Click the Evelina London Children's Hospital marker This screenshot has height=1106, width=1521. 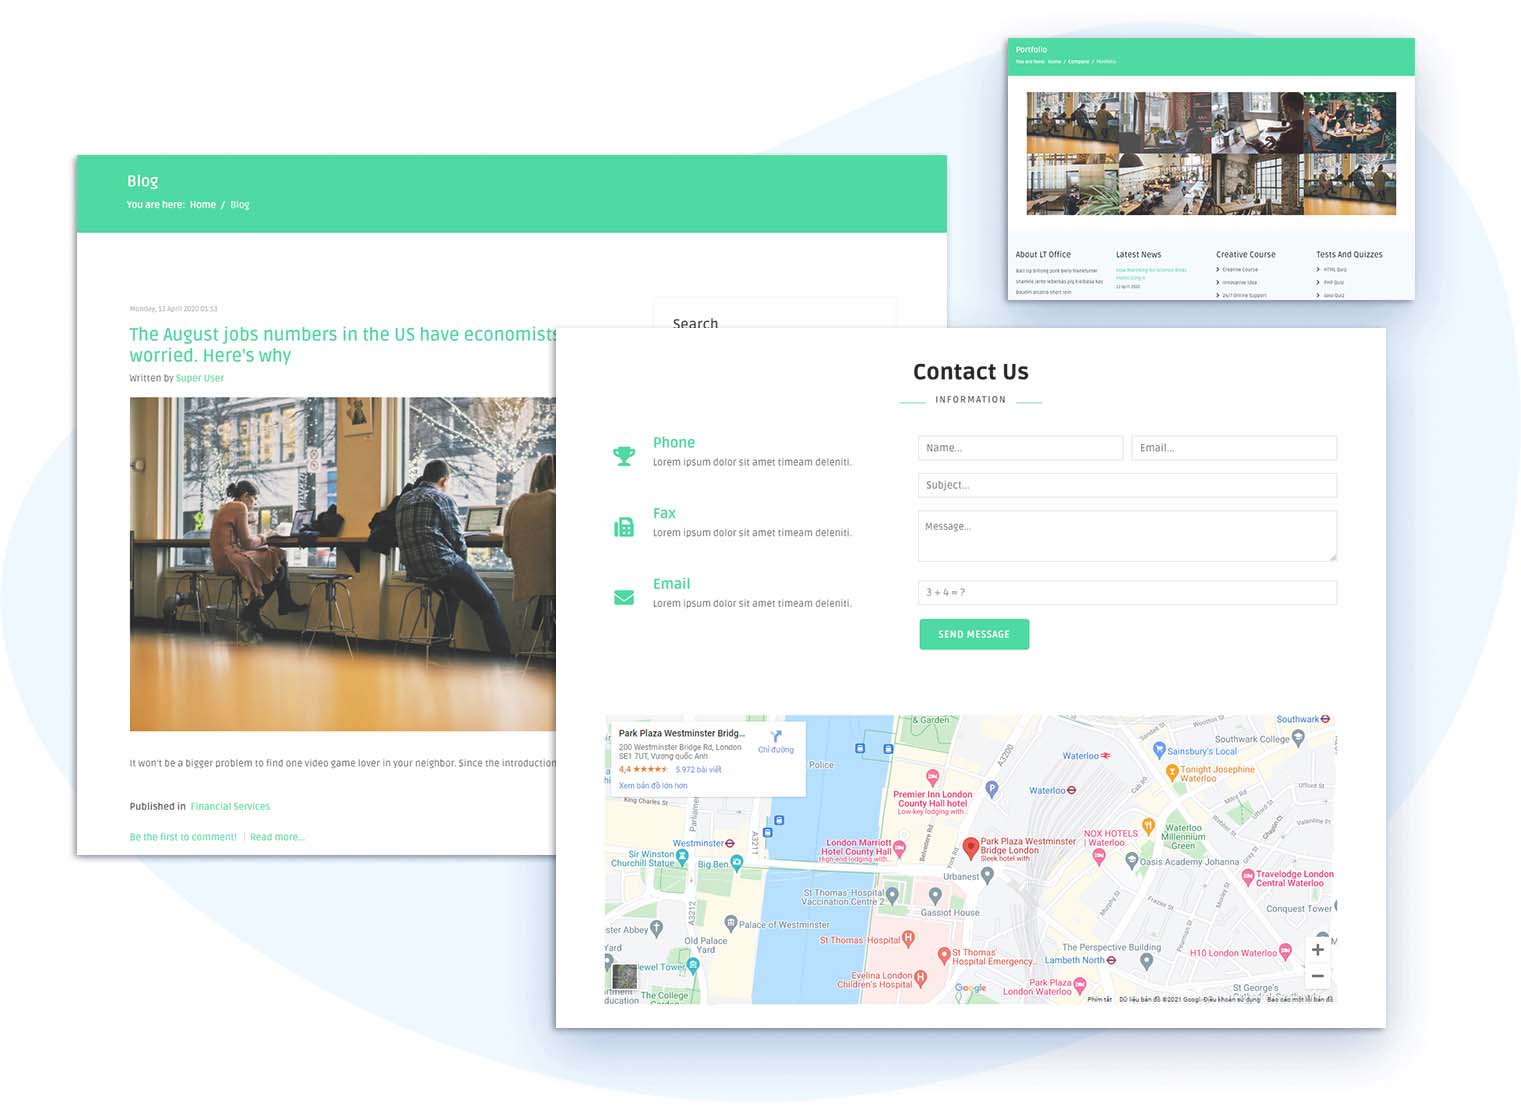tap(921, 979)
